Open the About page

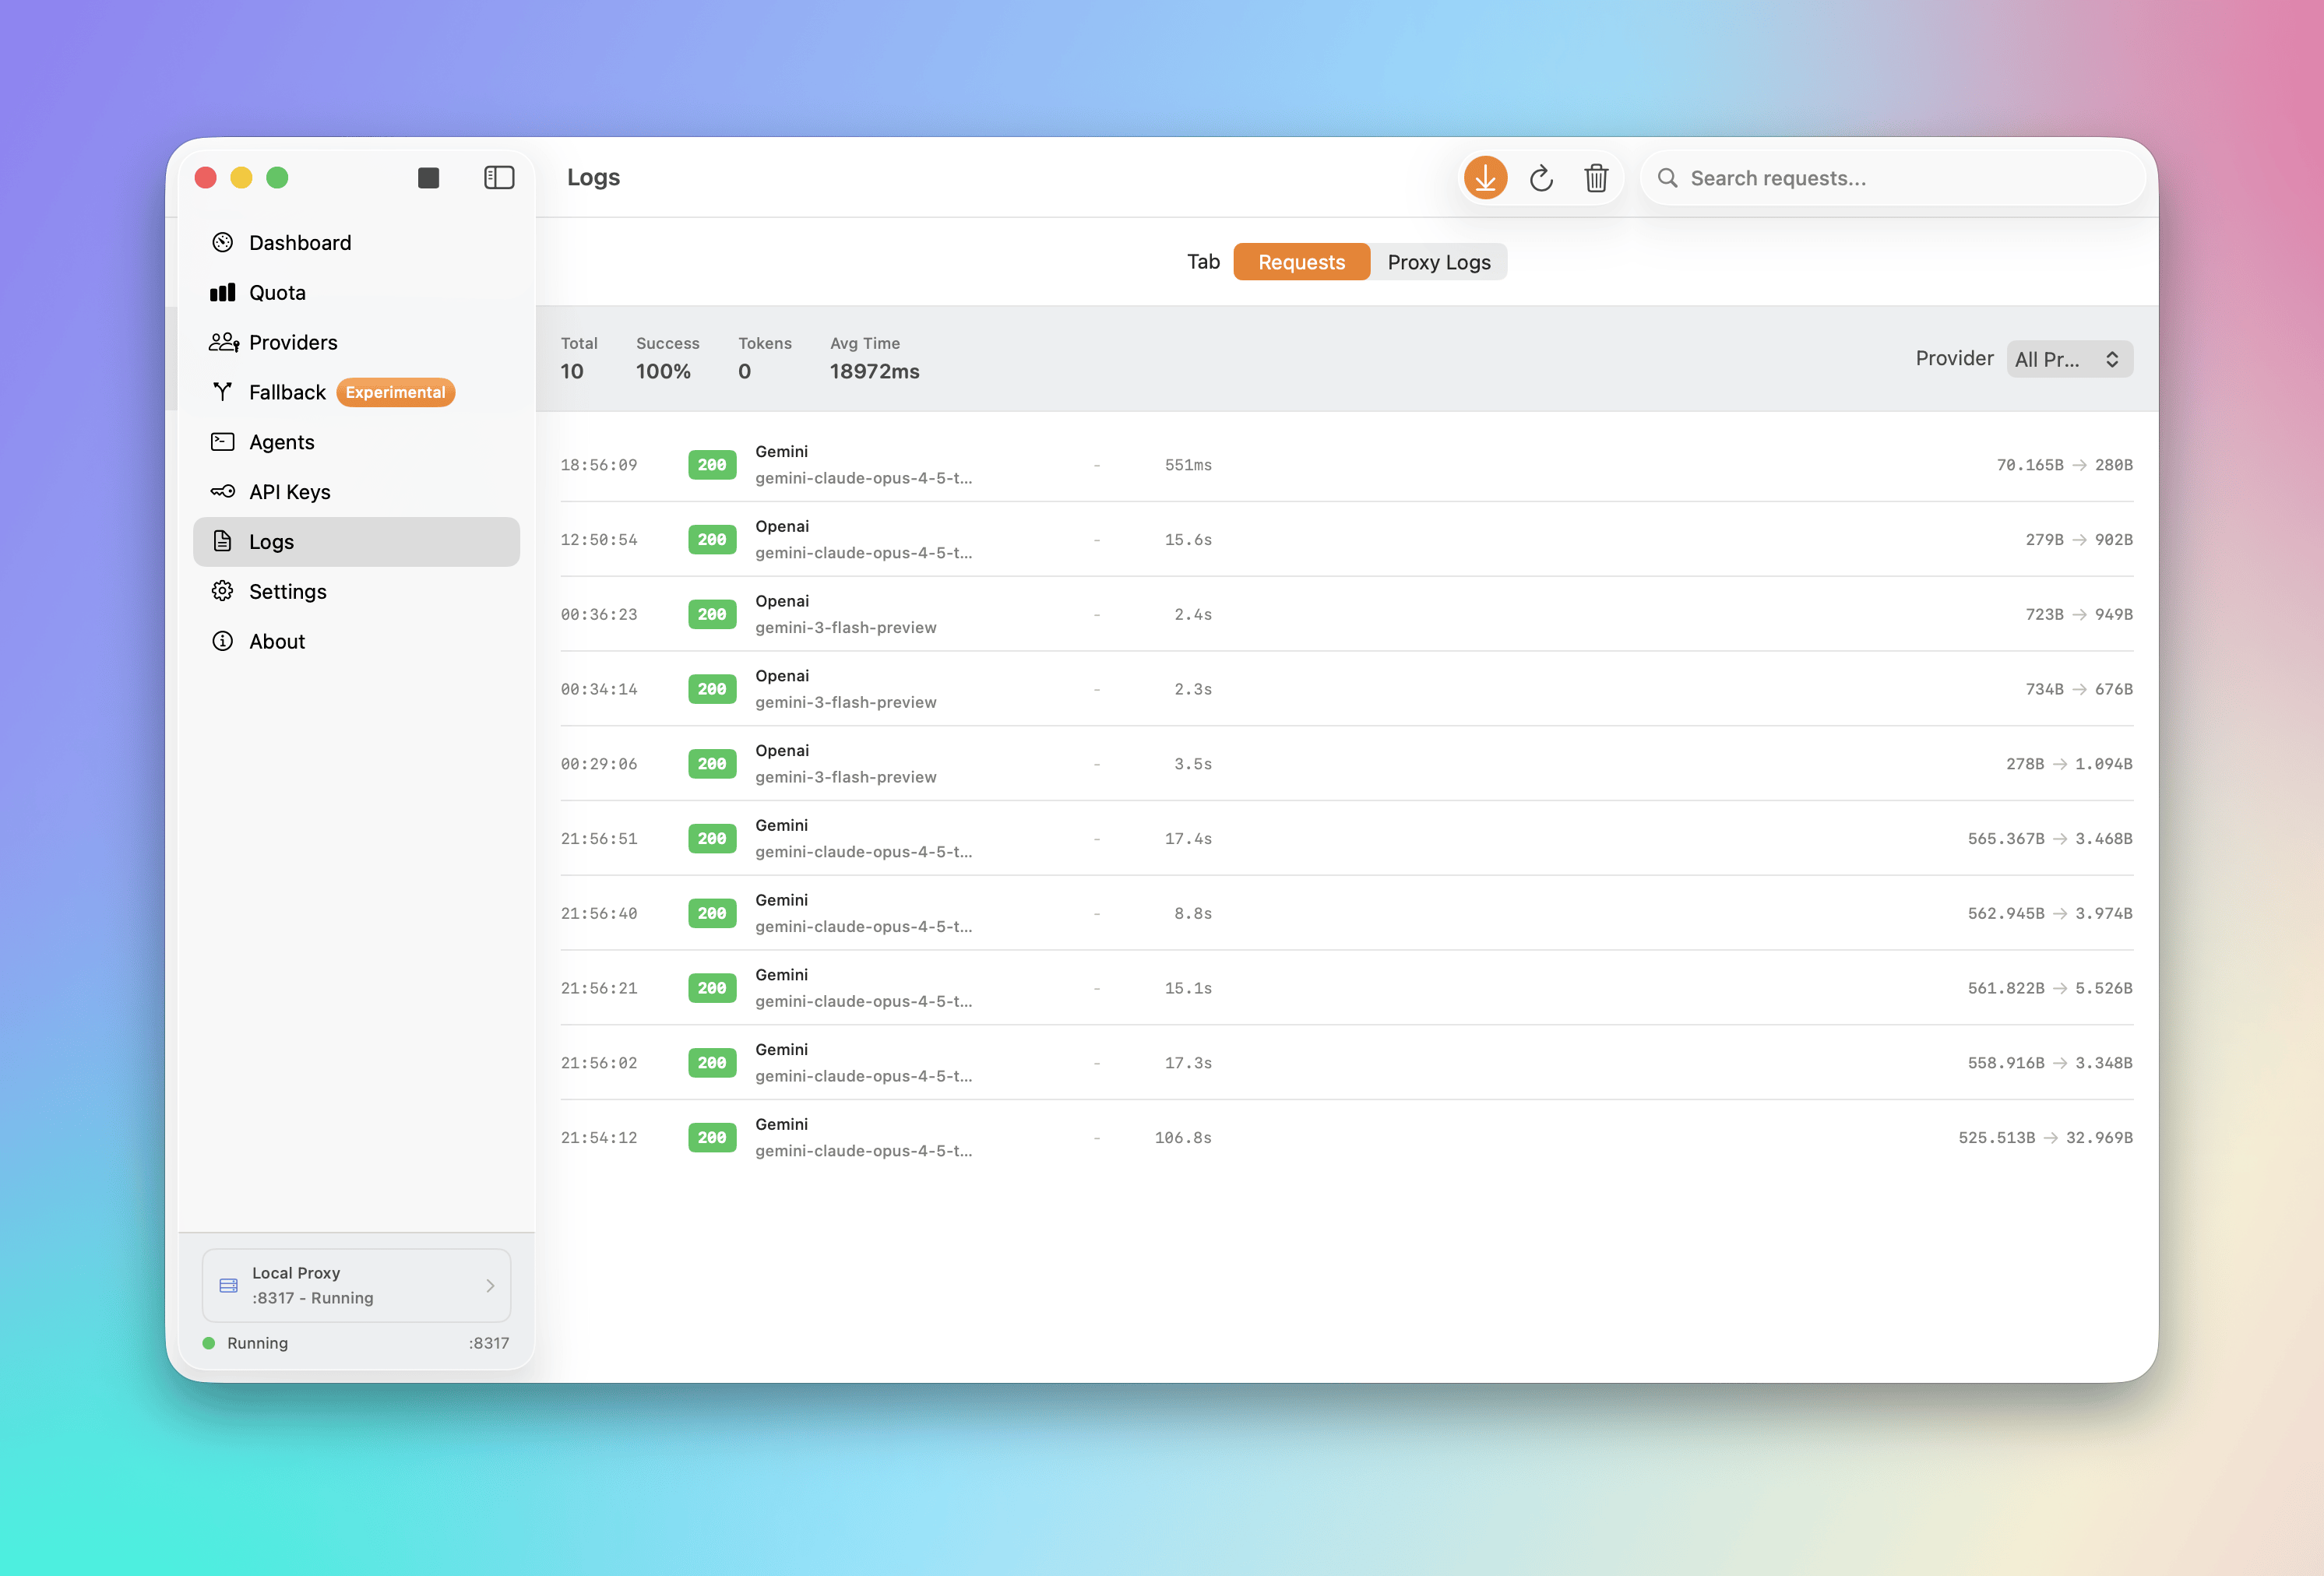[276, 642]
